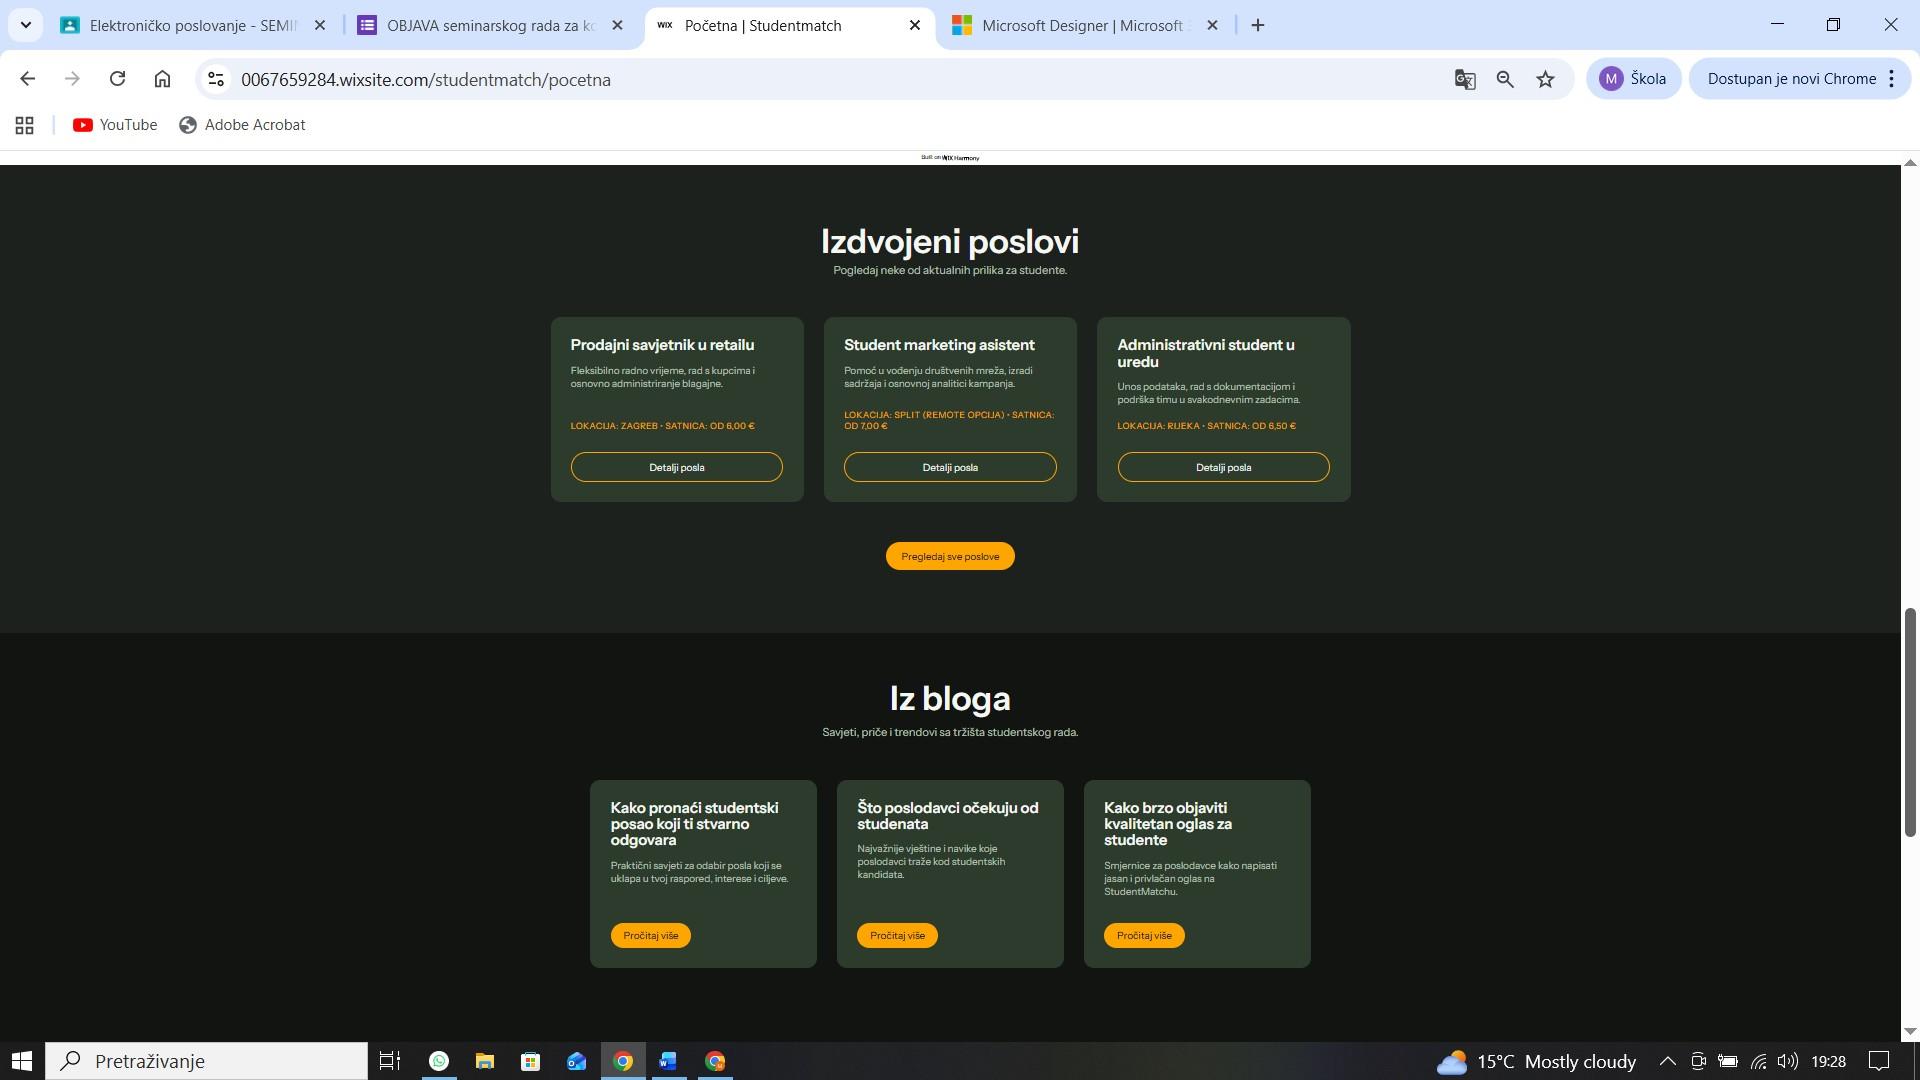The image size is (1920, 1080).
Task: Open Word from the taskbar
Action: click(x=668, y=1061)
